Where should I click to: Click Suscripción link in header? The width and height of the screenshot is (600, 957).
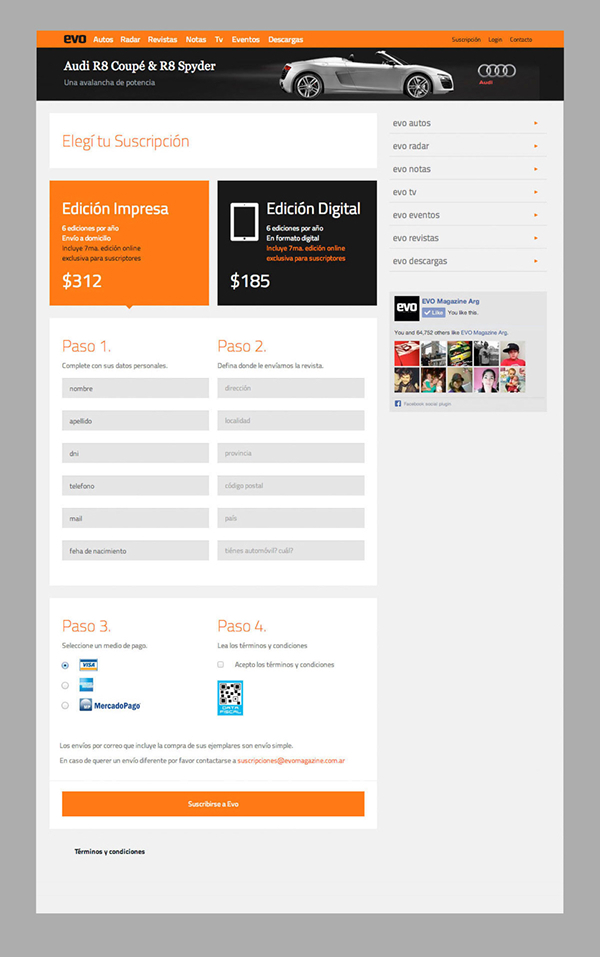466,40
